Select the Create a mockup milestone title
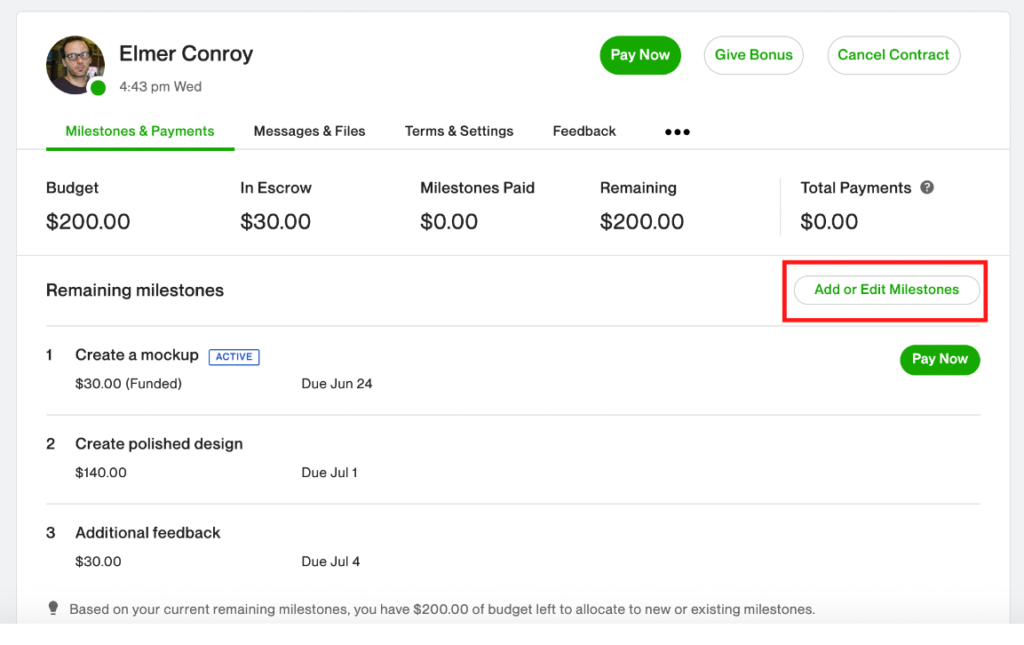1024x645 pixels. 137,355
